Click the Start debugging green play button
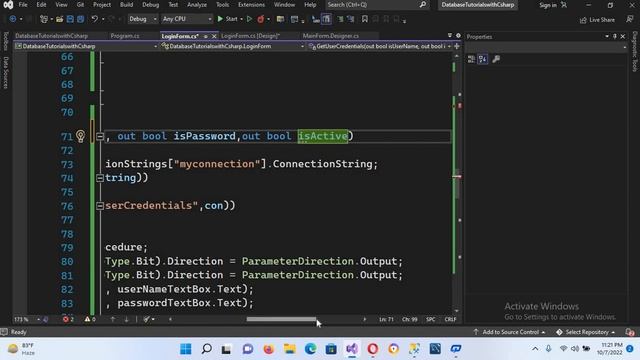 tap(220, 19)
